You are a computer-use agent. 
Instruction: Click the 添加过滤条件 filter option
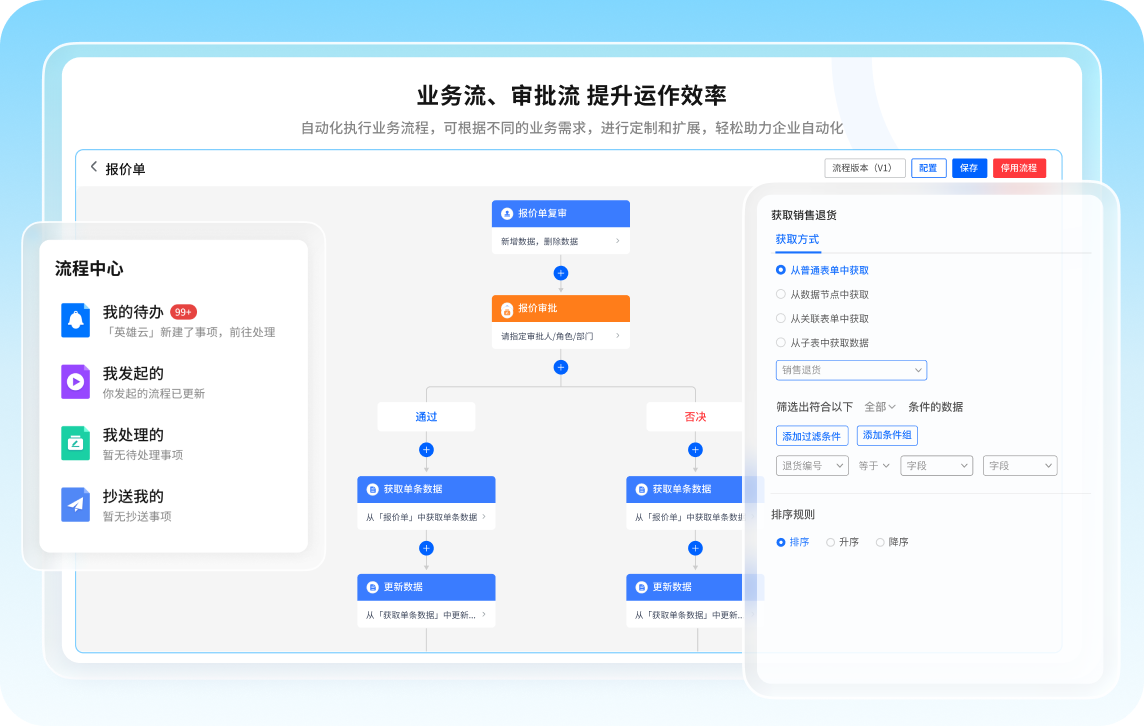[x=812, y=436]
